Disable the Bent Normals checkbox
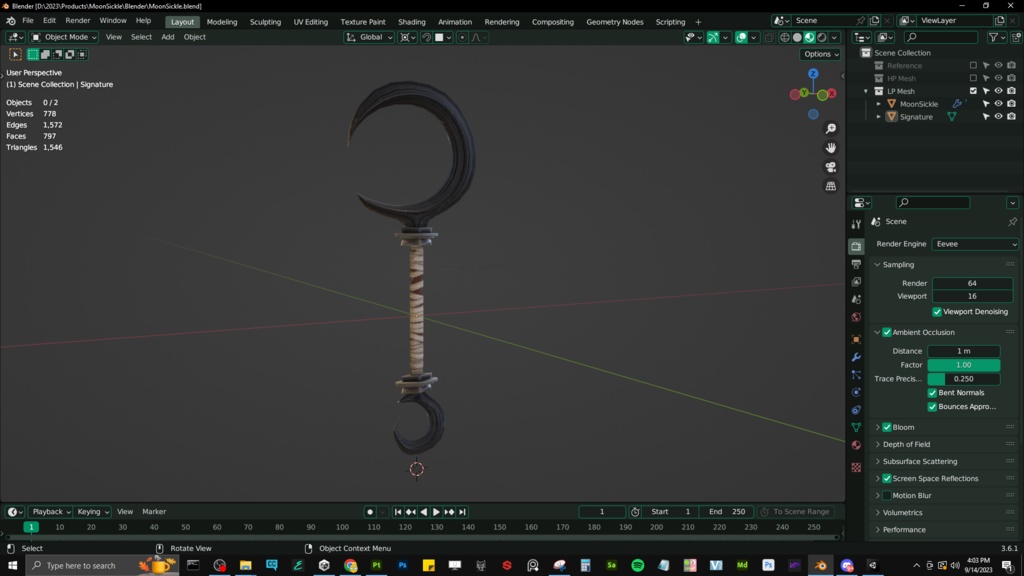This screenshot has width=1024, height=576. point(931,392)
